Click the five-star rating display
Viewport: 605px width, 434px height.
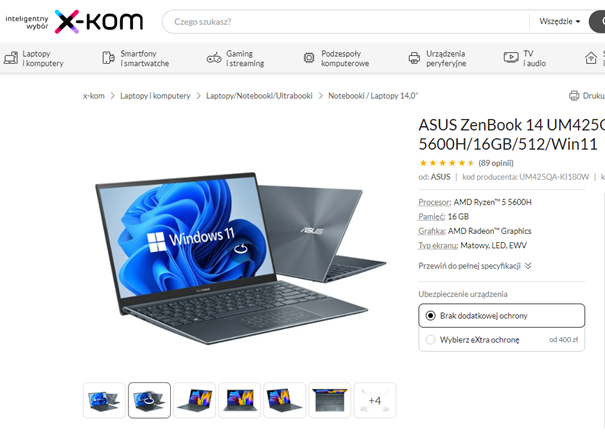(447, 163)
